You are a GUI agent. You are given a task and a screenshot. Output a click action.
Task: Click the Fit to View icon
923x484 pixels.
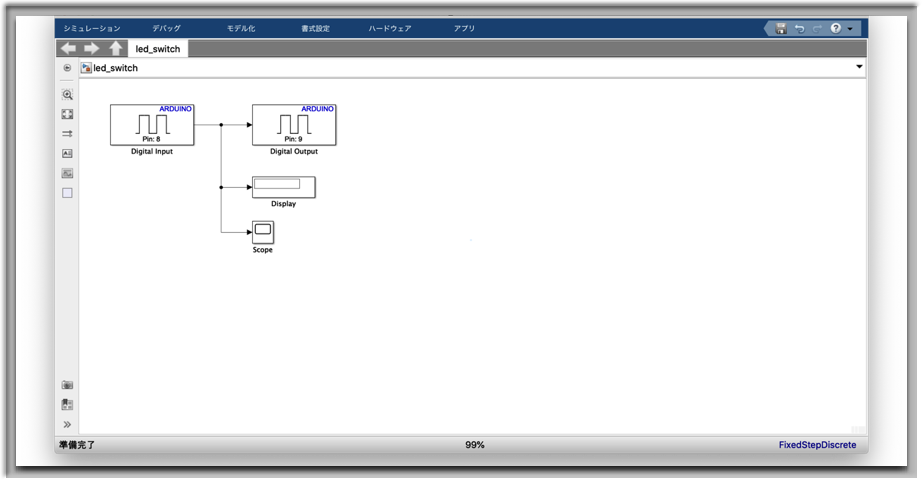pyautogui.click(x=67, y=114)
